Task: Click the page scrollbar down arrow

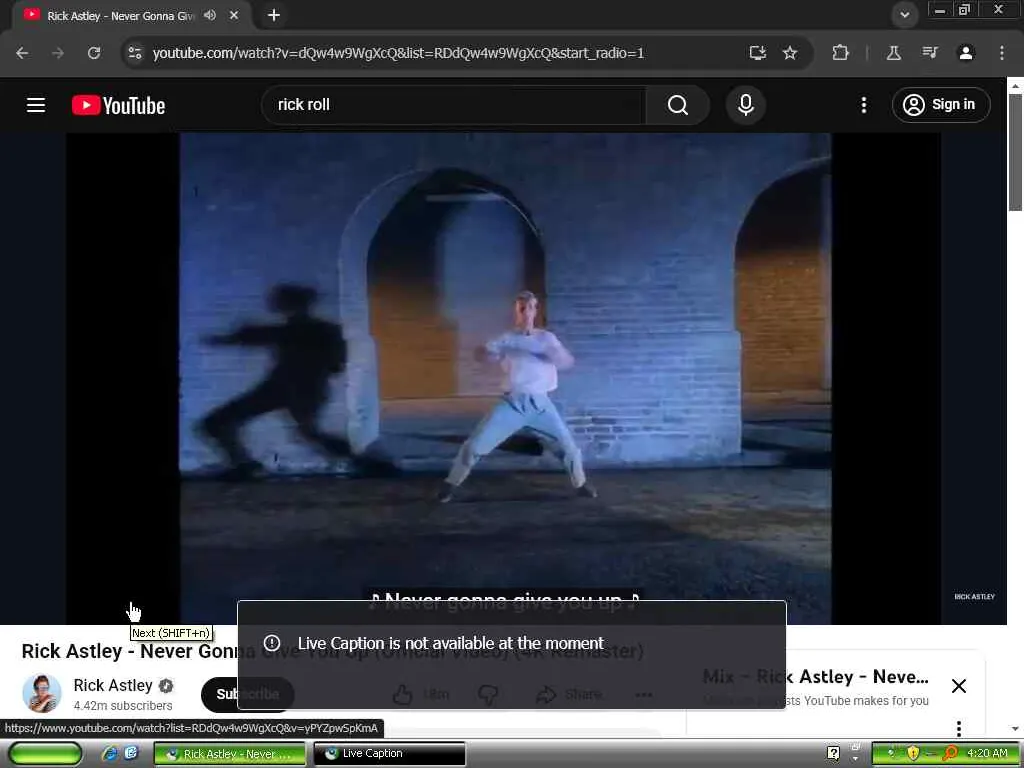Action: (x=1015, y=729)
